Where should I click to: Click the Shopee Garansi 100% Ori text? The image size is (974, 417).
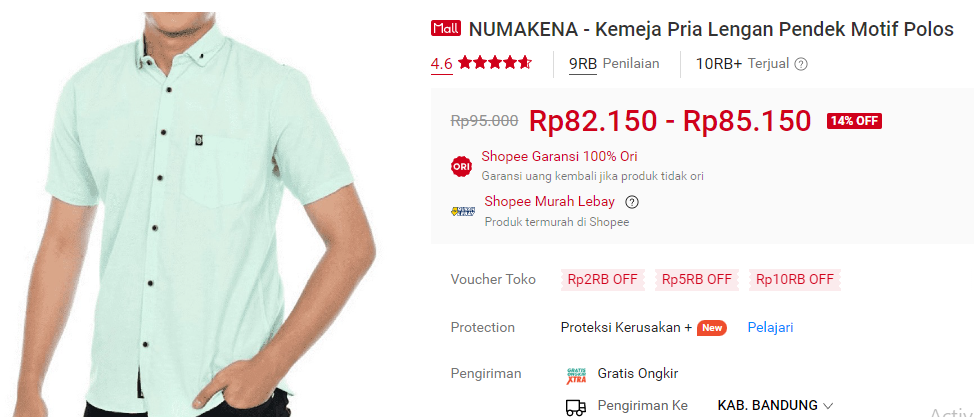click(x=559, y=156)
